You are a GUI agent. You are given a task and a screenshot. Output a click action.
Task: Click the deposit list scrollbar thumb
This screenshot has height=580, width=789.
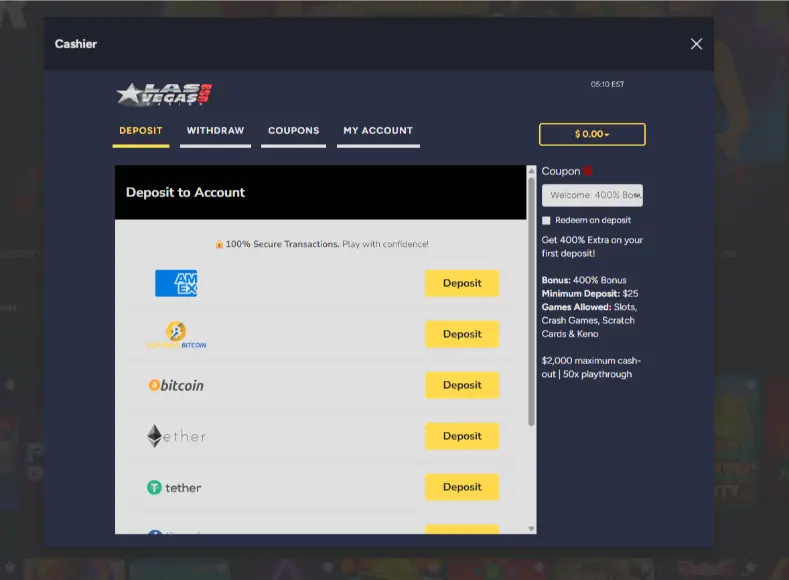click(x=531, y=302)
